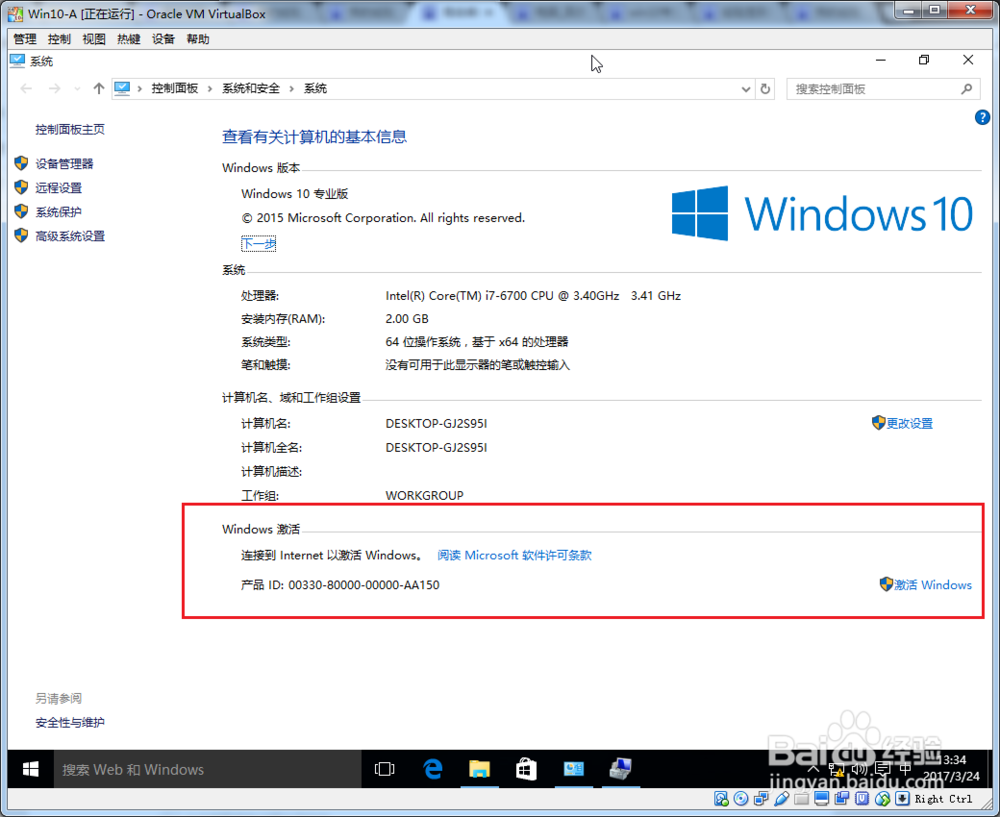Open the address bar history dropdown

pyautogui.click(x=745, y=89)
